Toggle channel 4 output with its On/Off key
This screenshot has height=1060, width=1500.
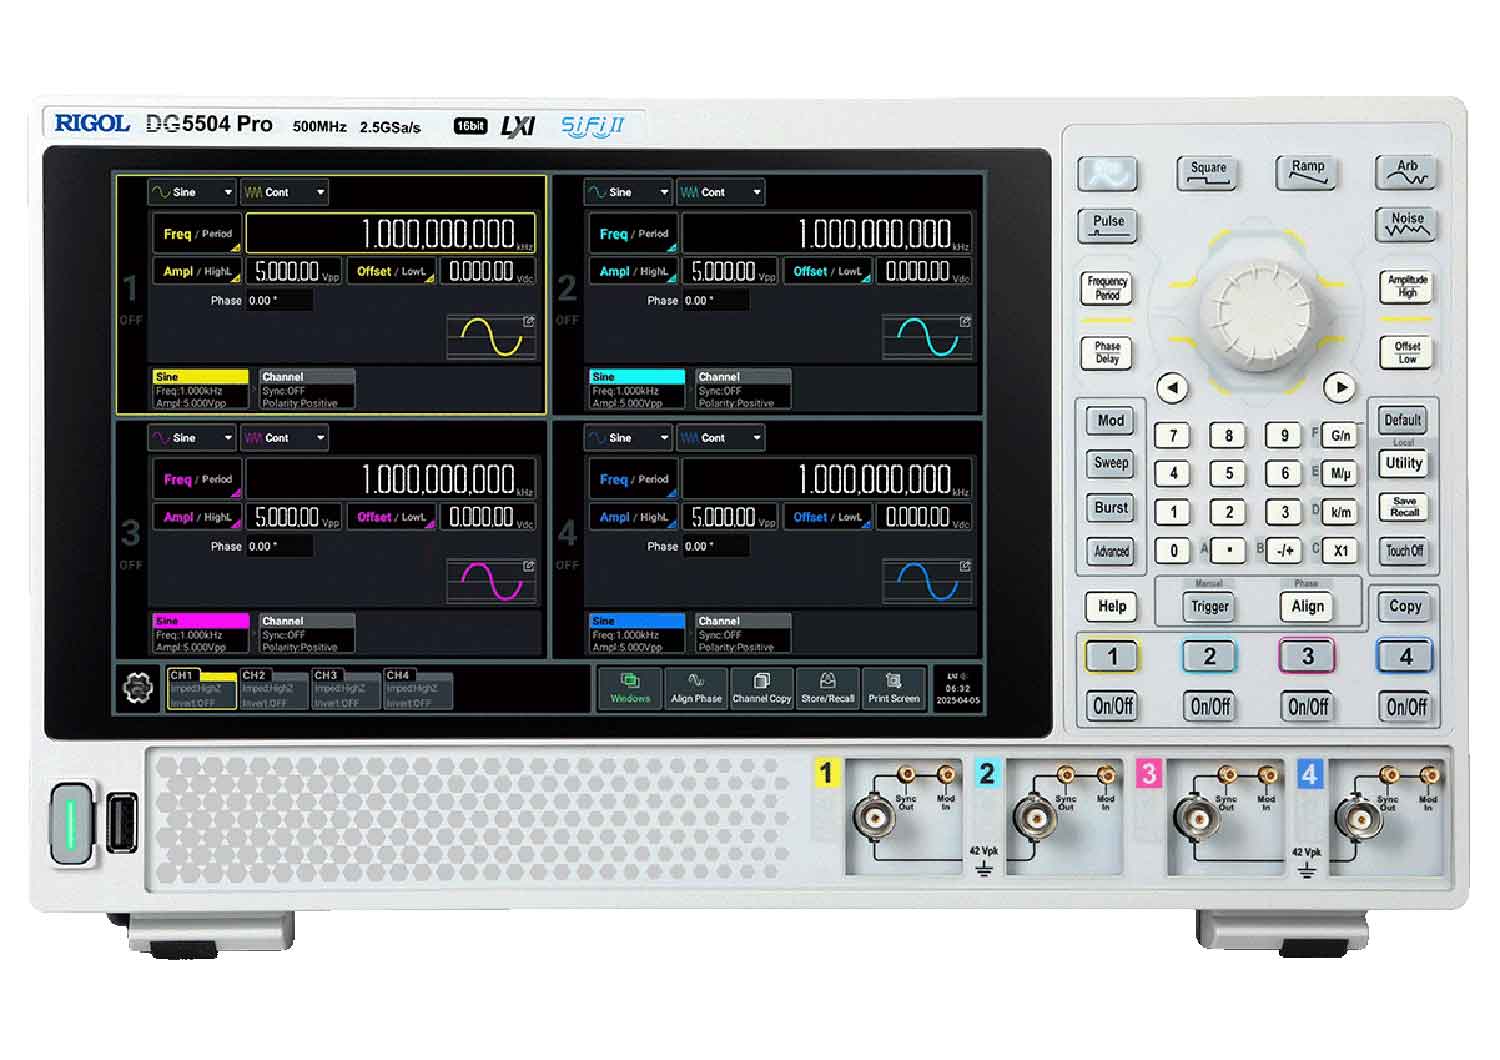click(1405, 706)
